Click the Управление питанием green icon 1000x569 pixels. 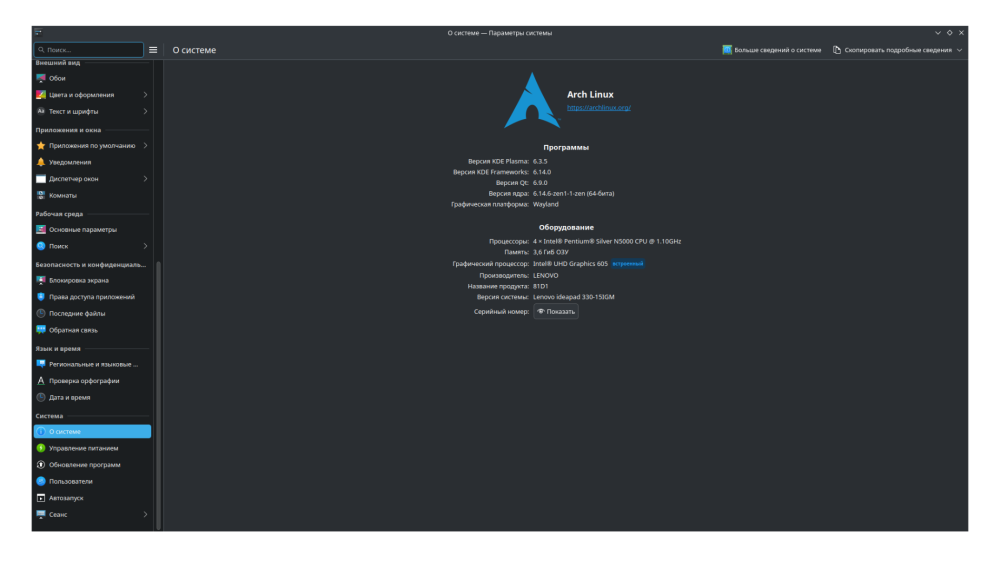[41, 448]
